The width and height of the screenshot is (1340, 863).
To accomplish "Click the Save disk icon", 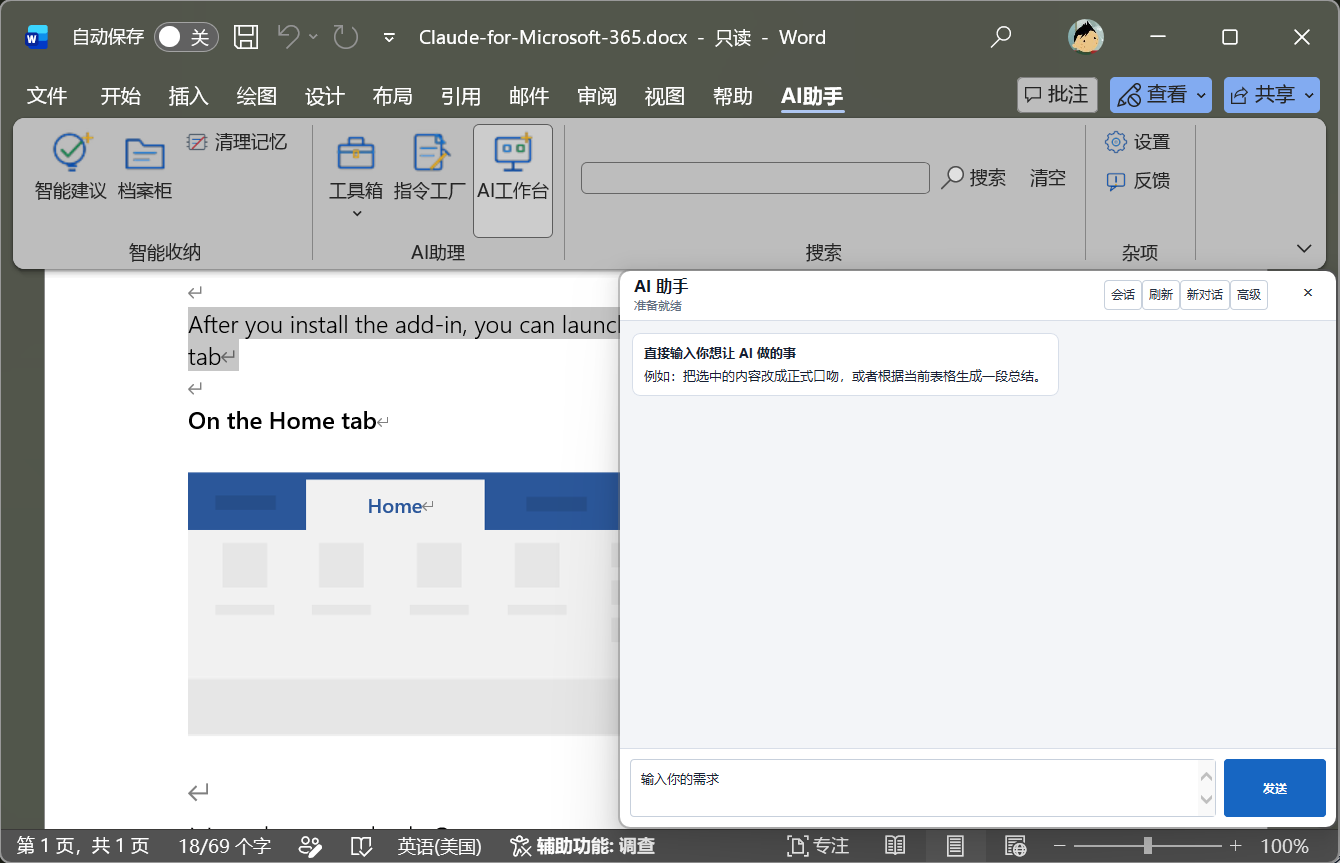I will click(x=246, y=38).
